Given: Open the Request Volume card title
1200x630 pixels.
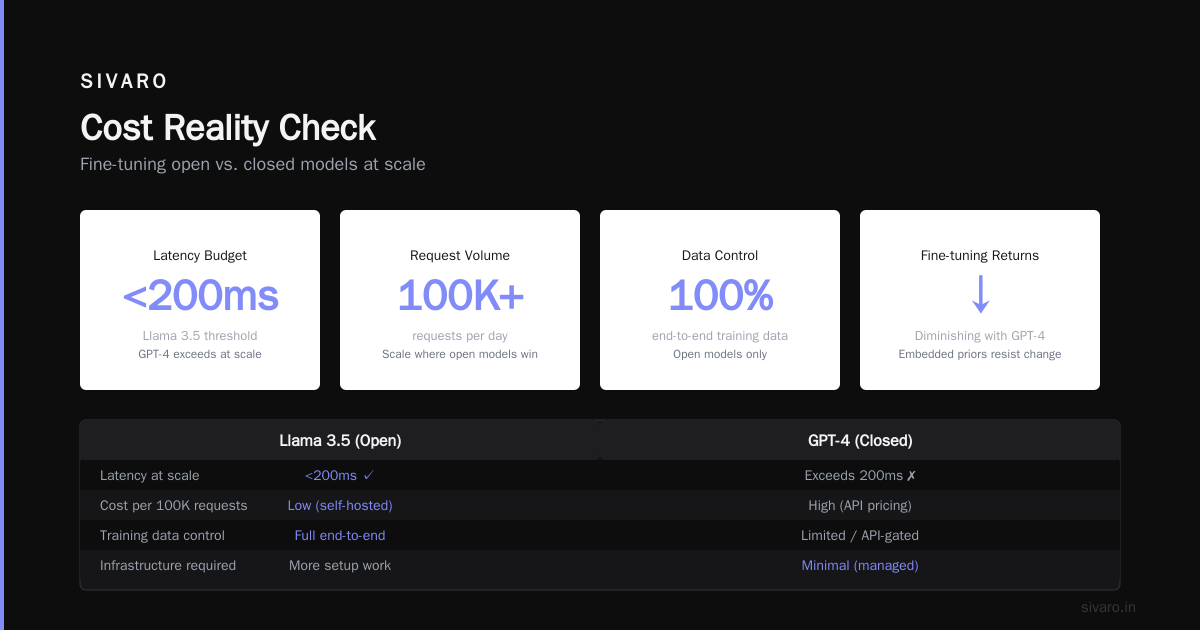Looking at the screenshot, I should 460,255.
